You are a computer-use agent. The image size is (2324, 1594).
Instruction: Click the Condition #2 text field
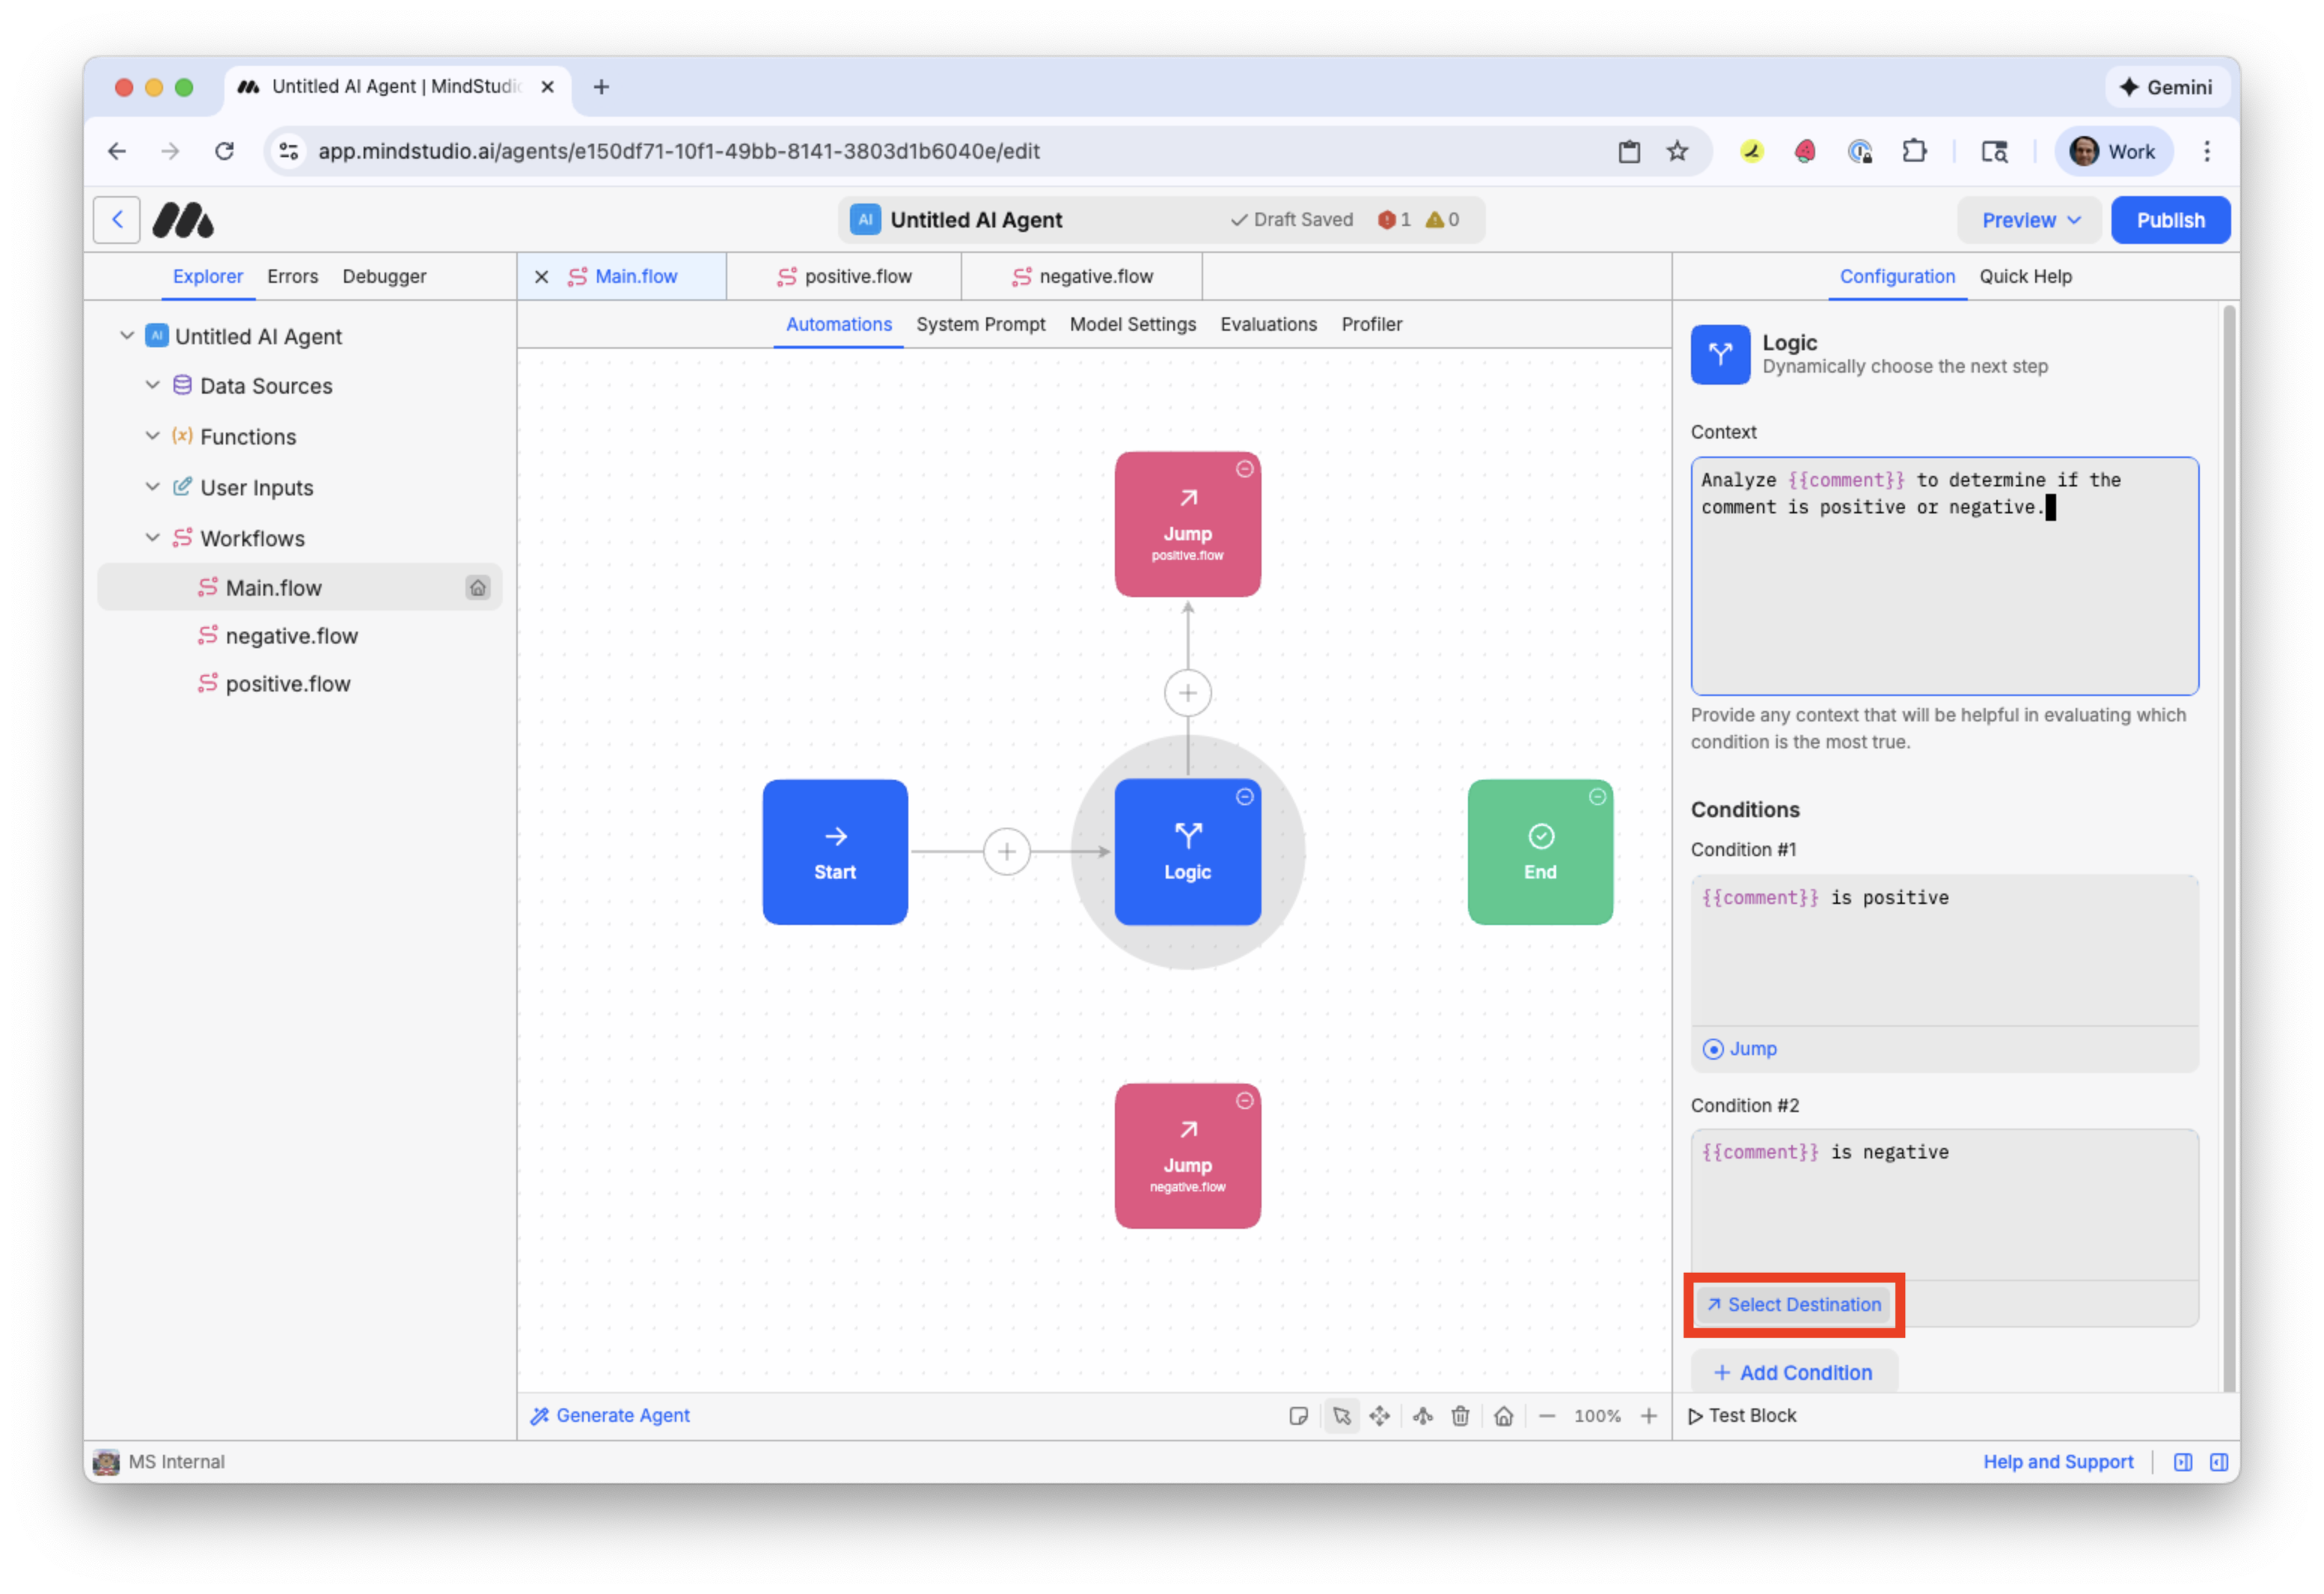point(1943,1200)
